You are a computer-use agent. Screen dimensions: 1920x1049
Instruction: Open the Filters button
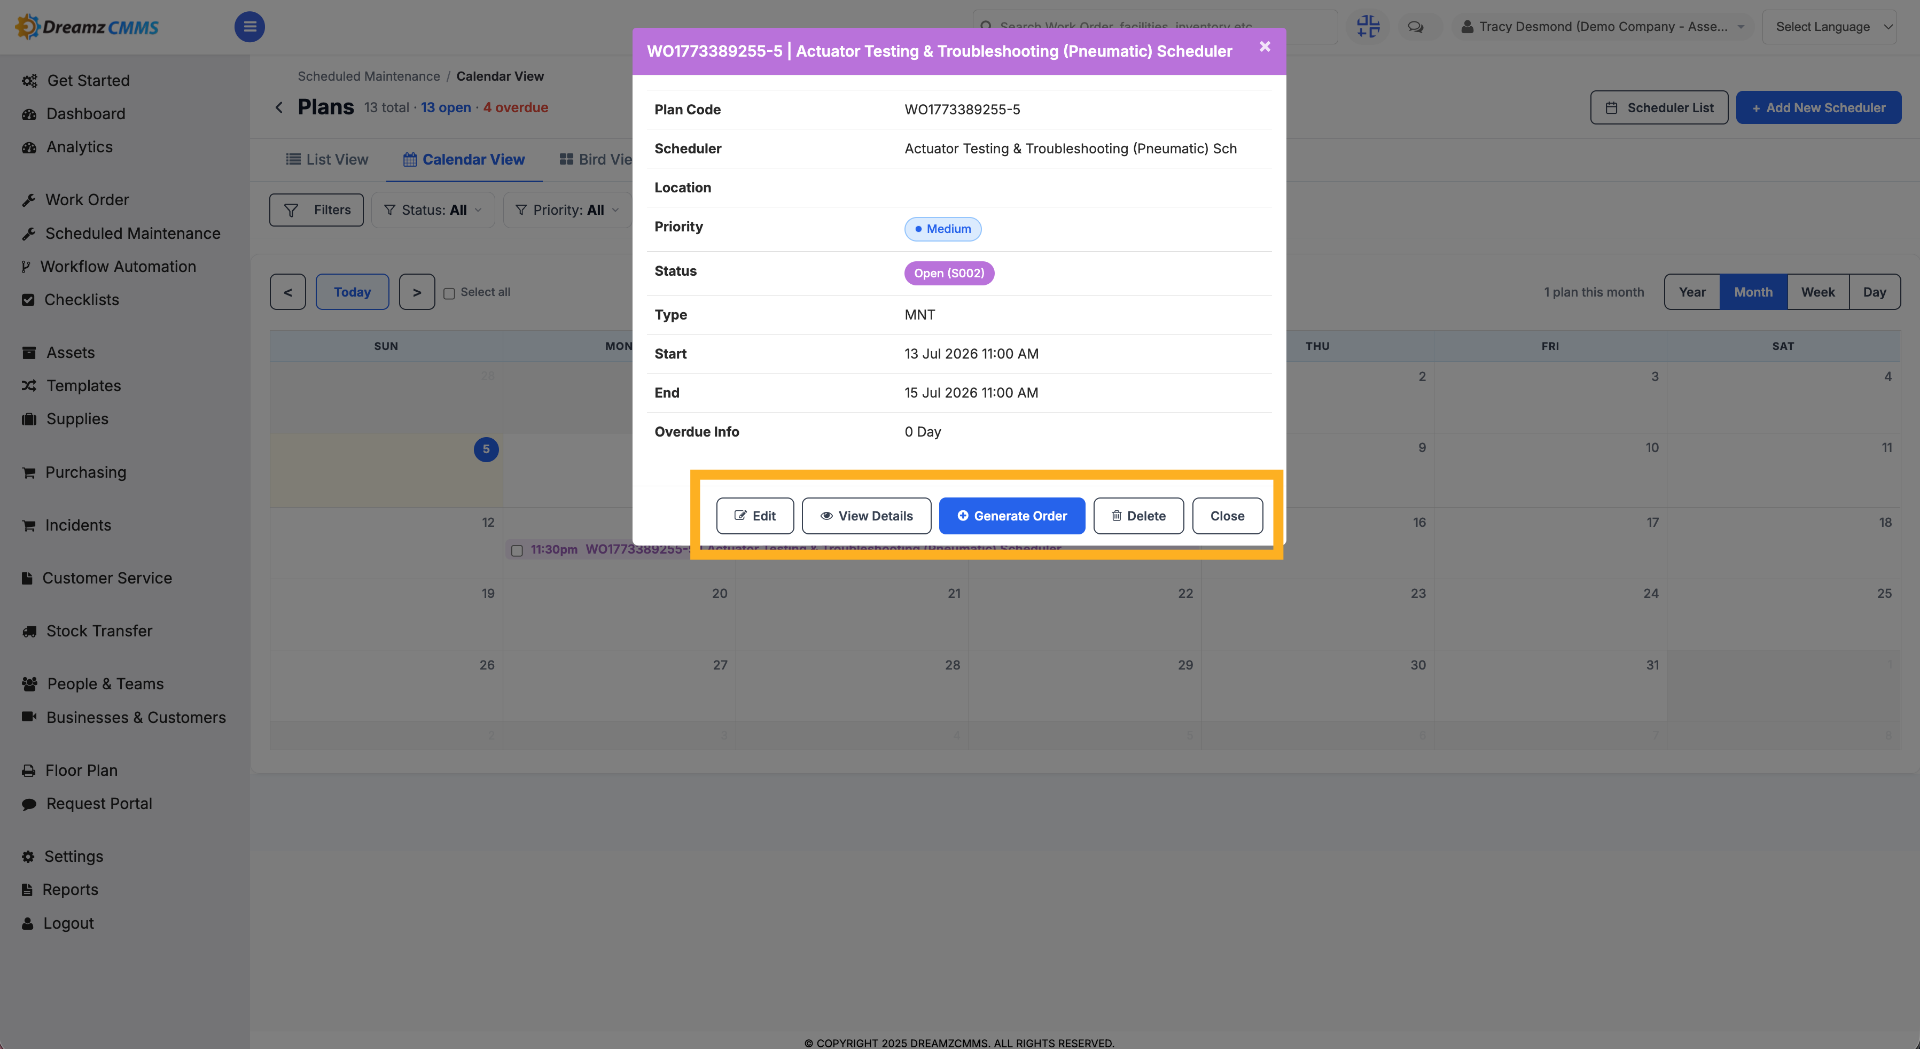(316, 210)
